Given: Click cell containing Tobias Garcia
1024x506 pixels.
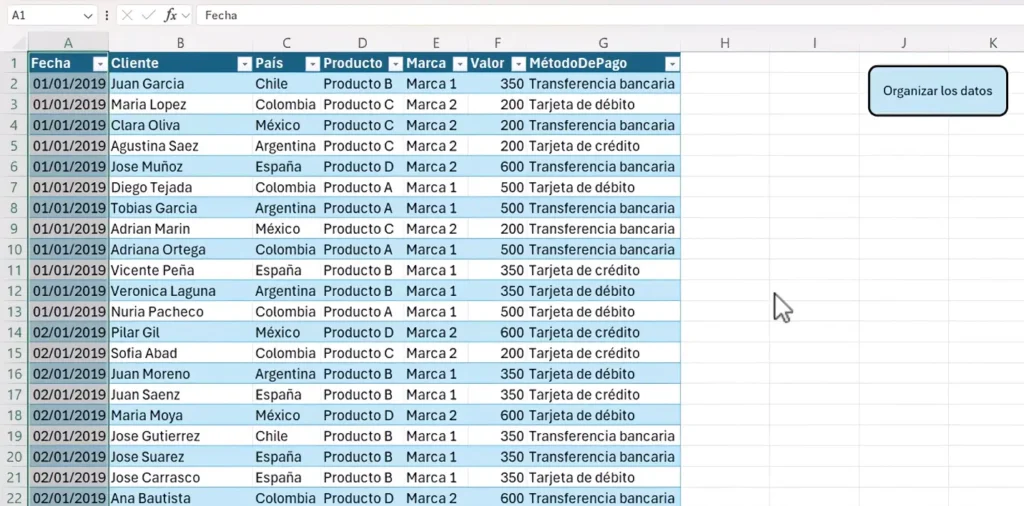Looking at the screenshot, I should pos(181,208).
